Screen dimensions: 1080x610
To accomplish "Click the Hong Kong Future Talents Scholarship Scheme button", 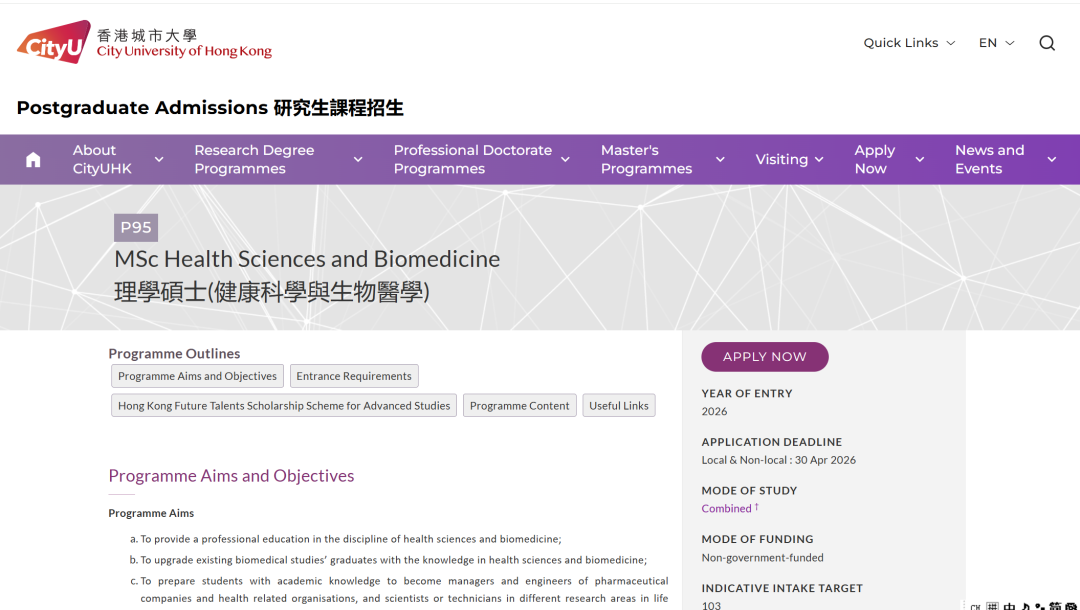I will coord(284,405).
